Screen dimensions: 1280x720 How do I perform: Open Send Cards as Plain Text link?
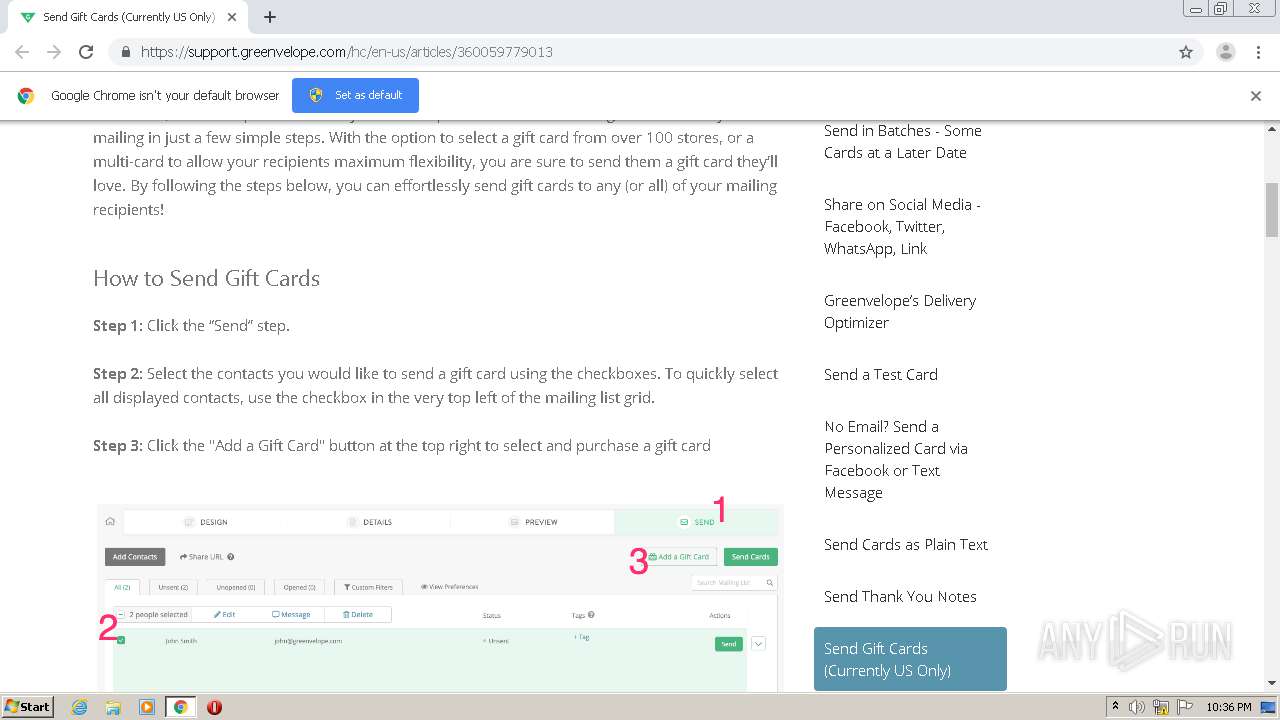tap(906, 544)
